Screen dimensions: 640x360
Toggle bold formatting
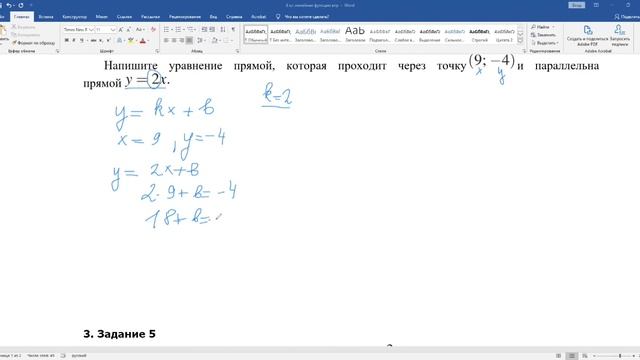pos(67,40)
